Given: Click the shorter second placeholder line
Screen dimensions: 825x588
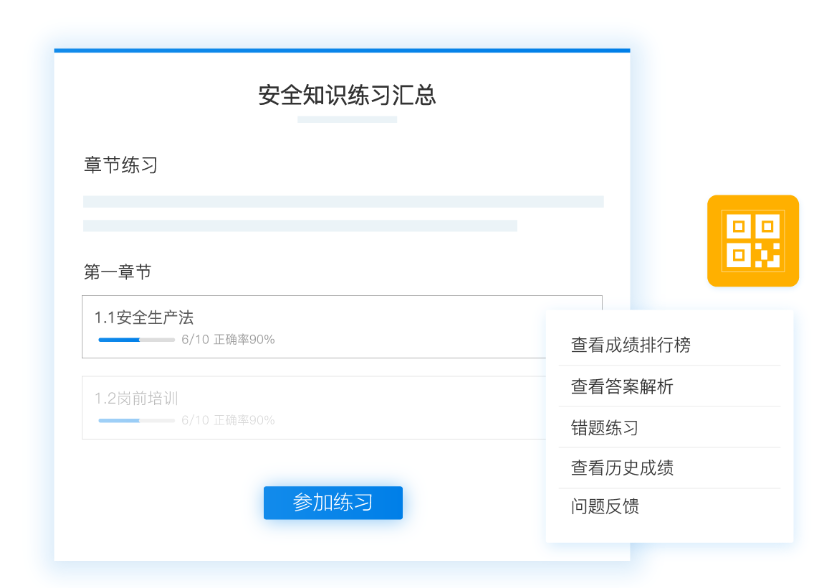Looking at the screenshot, I should [300, 226].
